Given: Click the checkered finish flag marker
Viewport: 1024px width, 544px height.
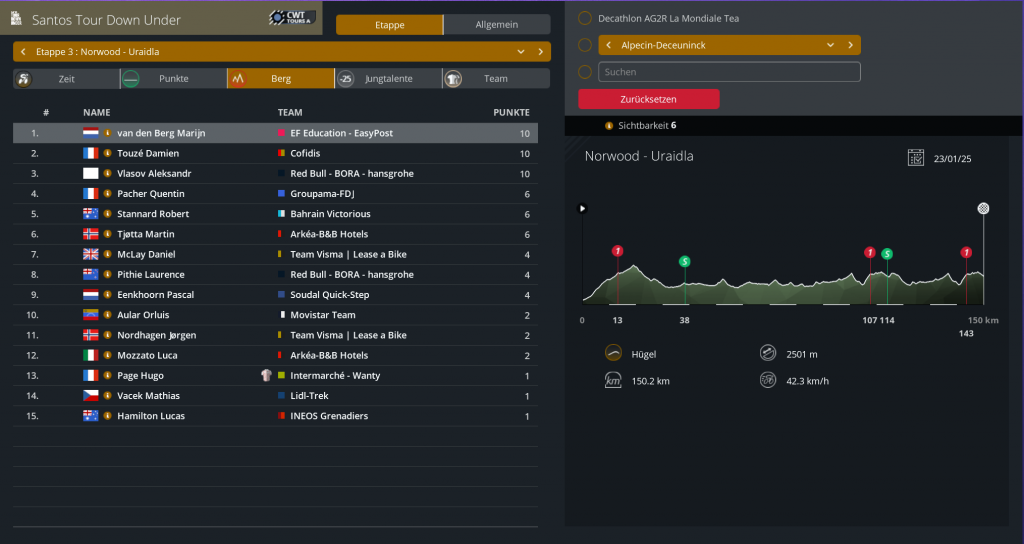Looking at the screenshot, I should (x=983, y=208).
